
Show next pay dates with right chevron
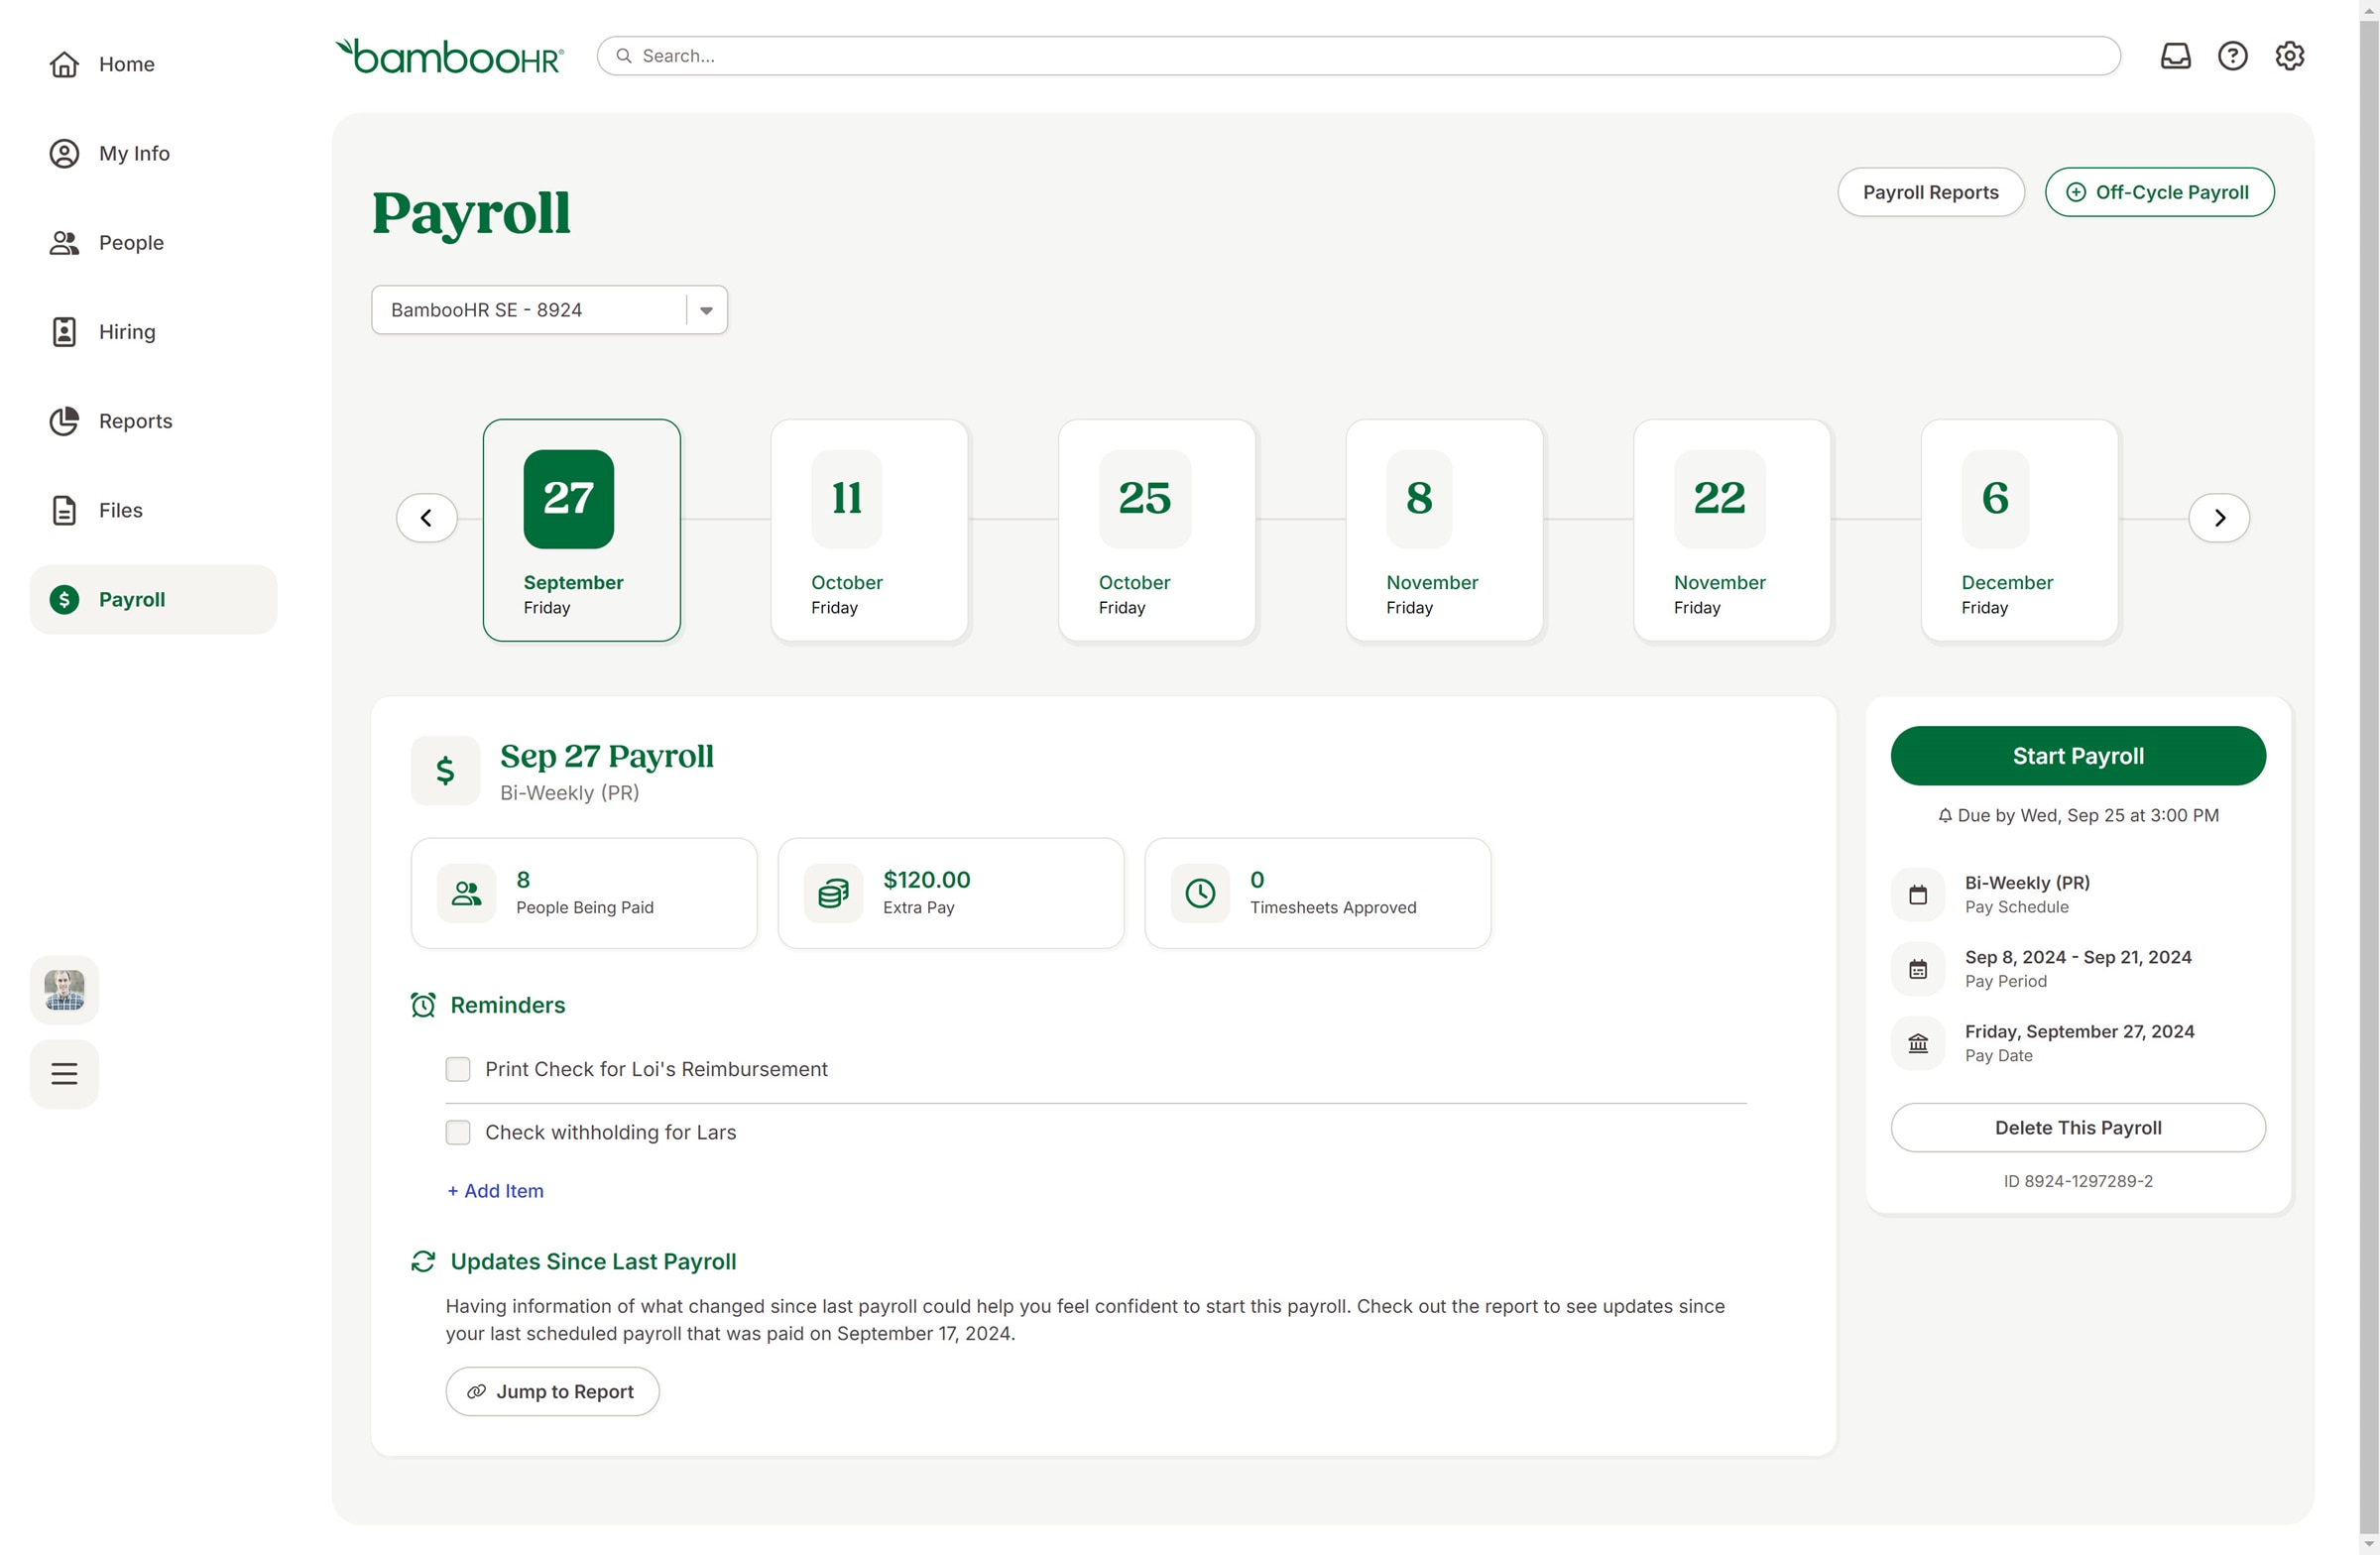(2219, 518)
